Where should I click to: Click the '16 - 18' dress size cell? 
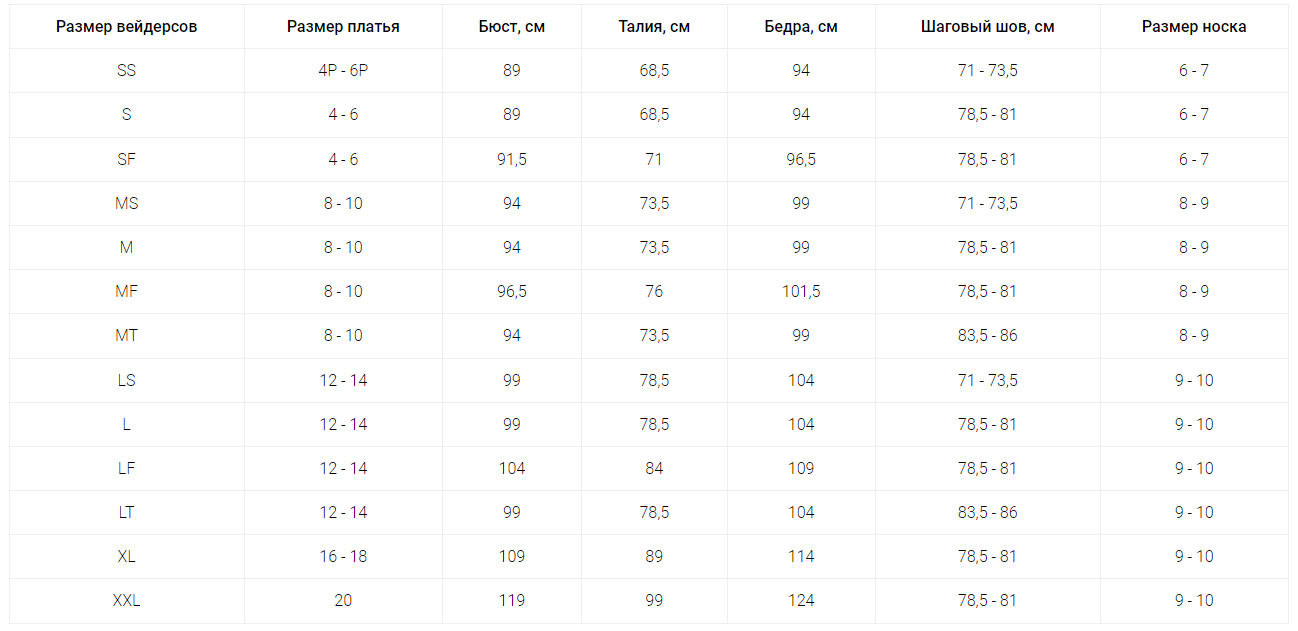(x=343, y=557)
